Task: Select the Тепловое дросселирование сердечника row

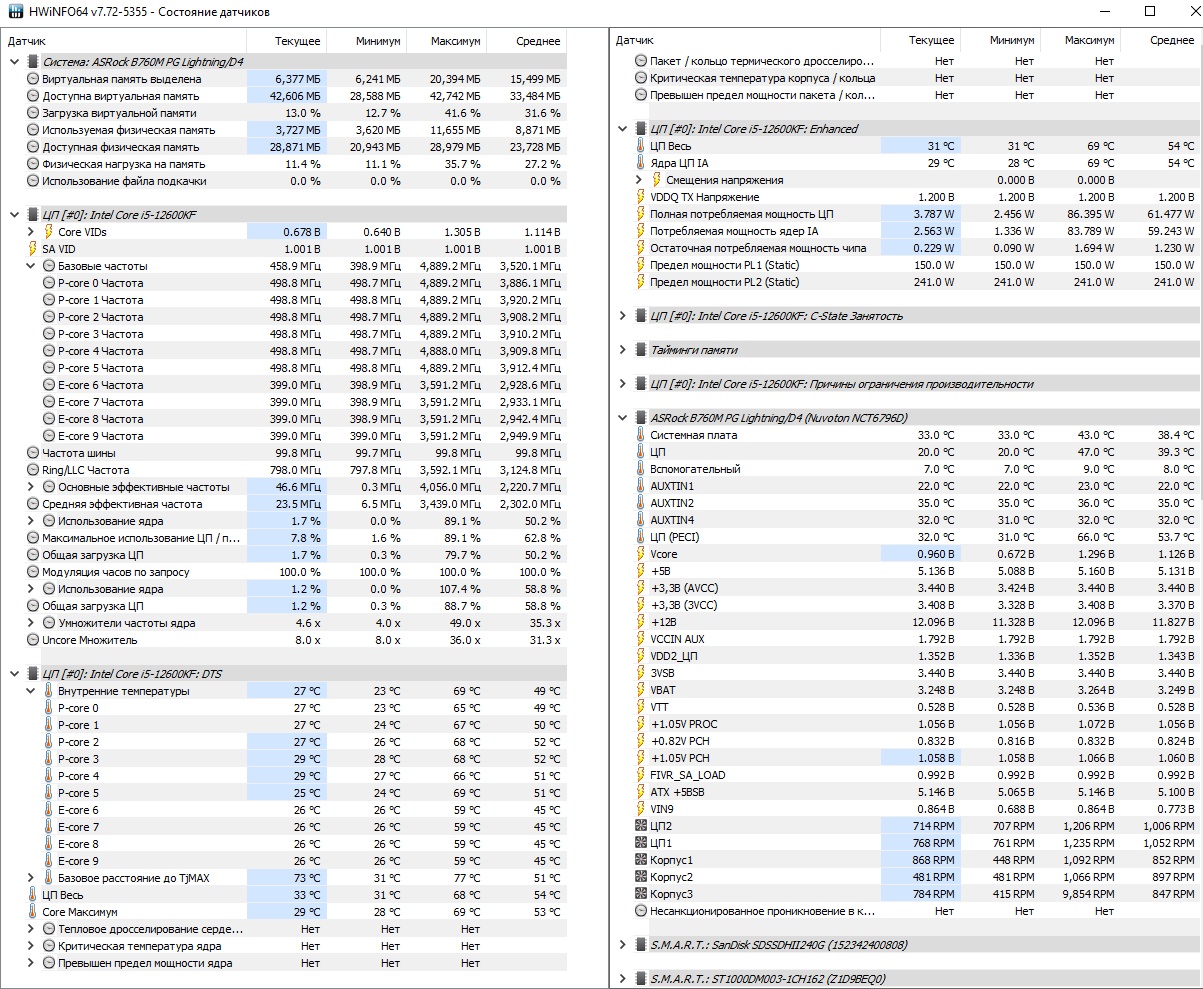Action: 285,929
